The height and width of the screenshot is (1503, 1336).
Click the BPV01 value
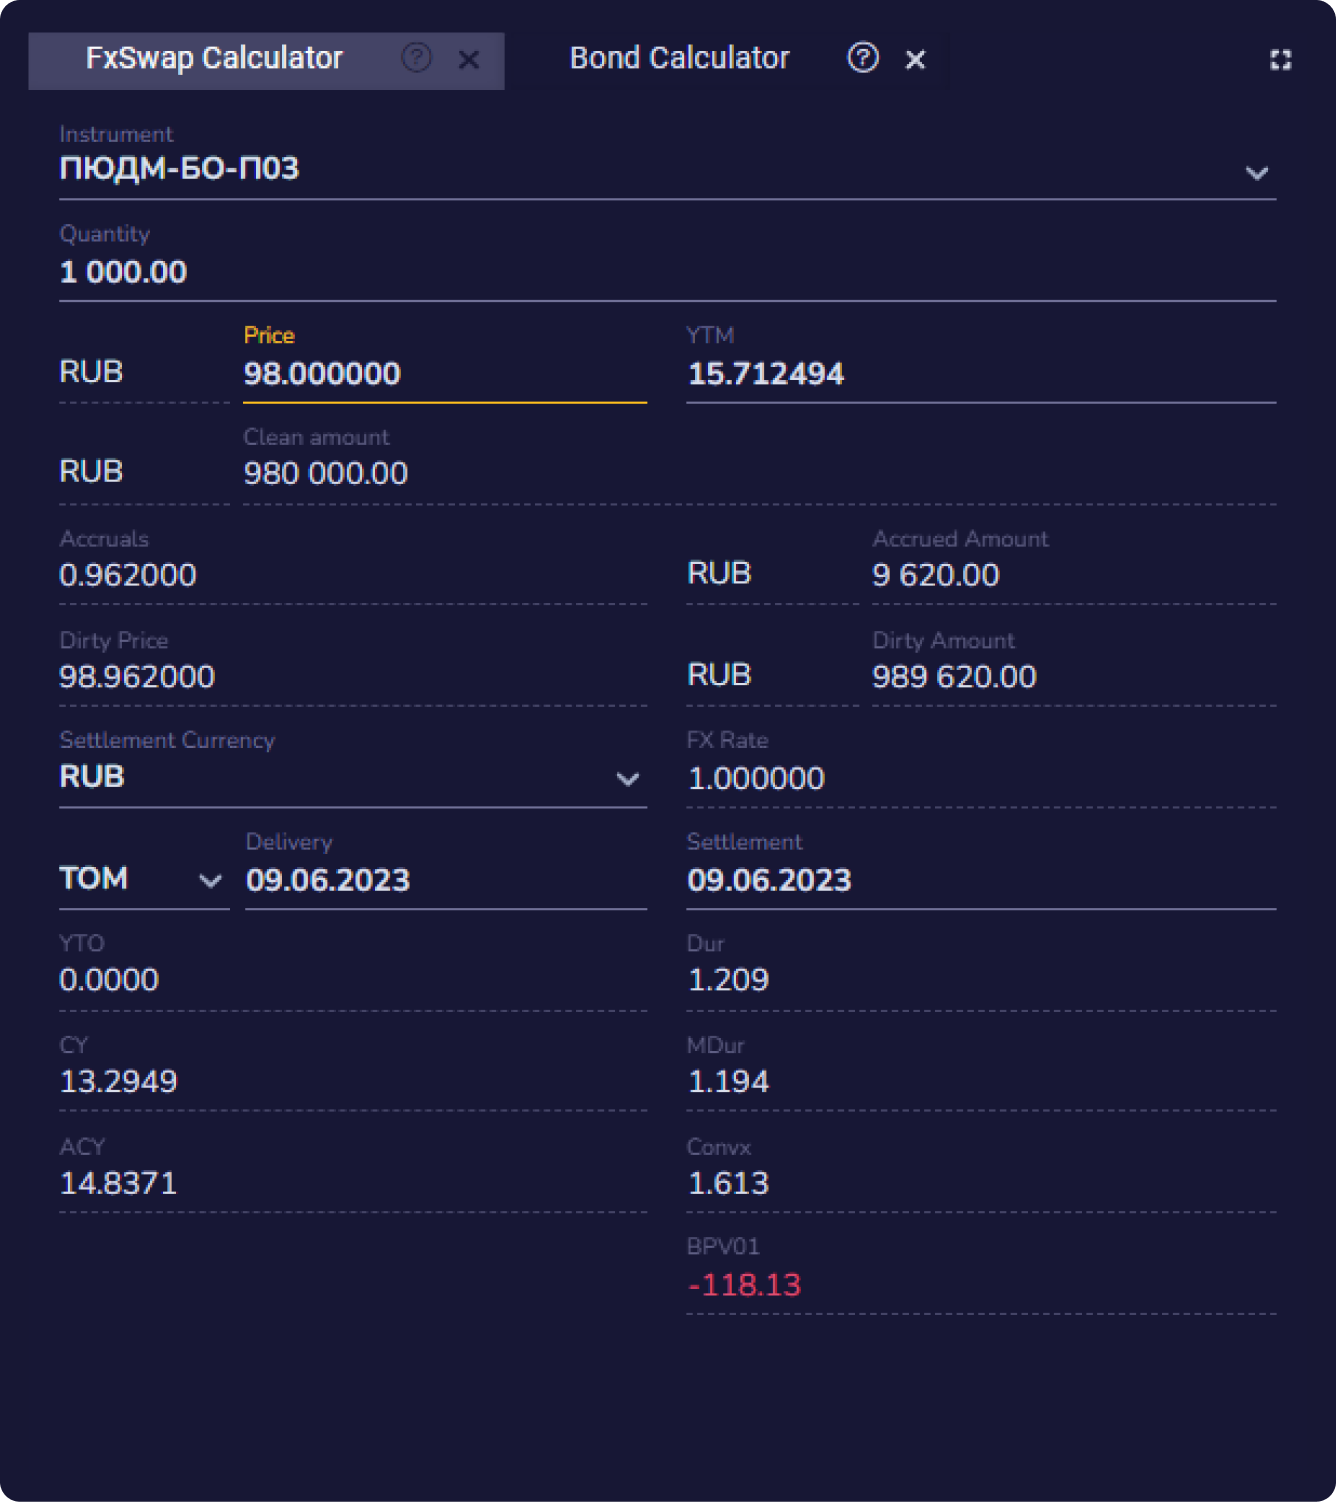(x=744, y=1285)
